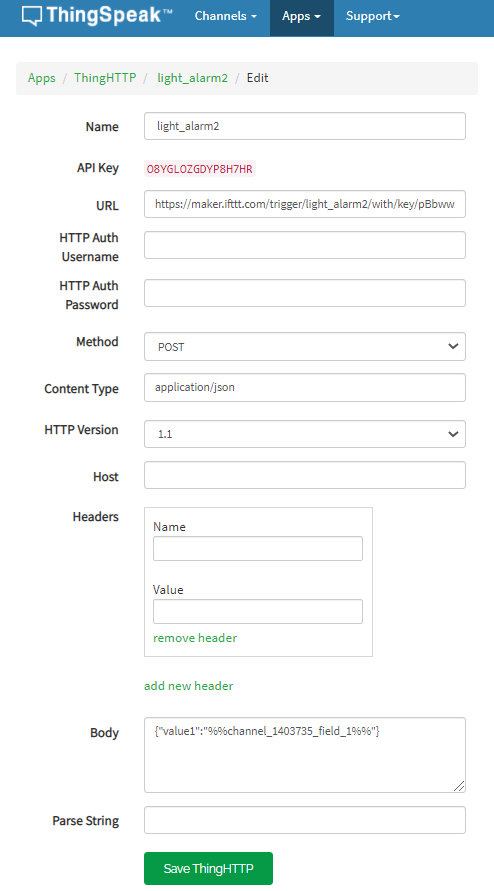
Task: Edit the Content Type field
Action: (305, 388)
